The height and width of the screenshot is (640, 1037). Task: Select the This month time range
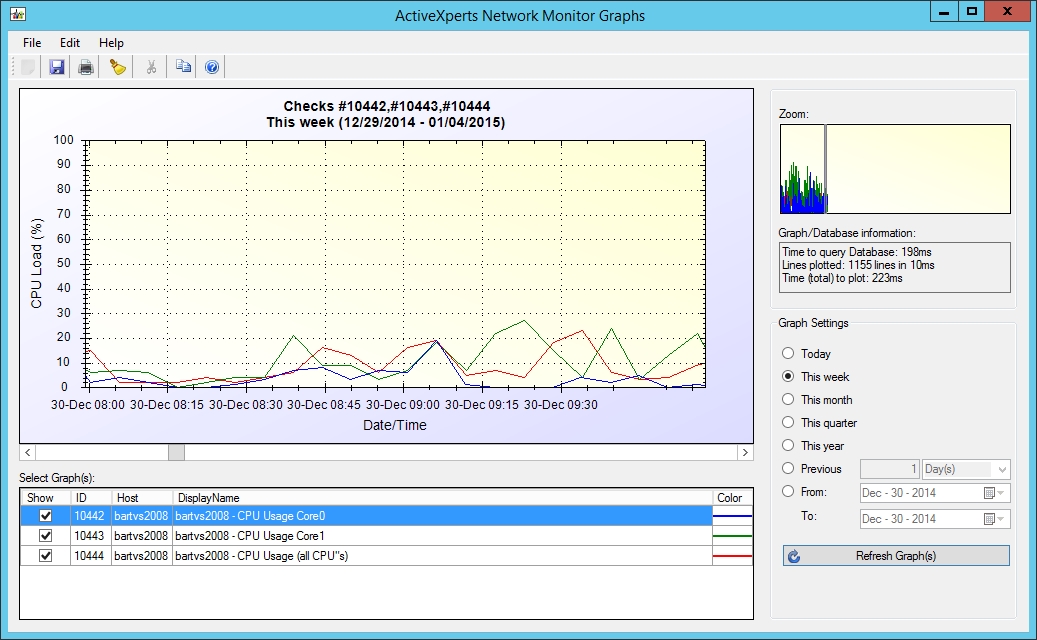[x=789, y=400]
